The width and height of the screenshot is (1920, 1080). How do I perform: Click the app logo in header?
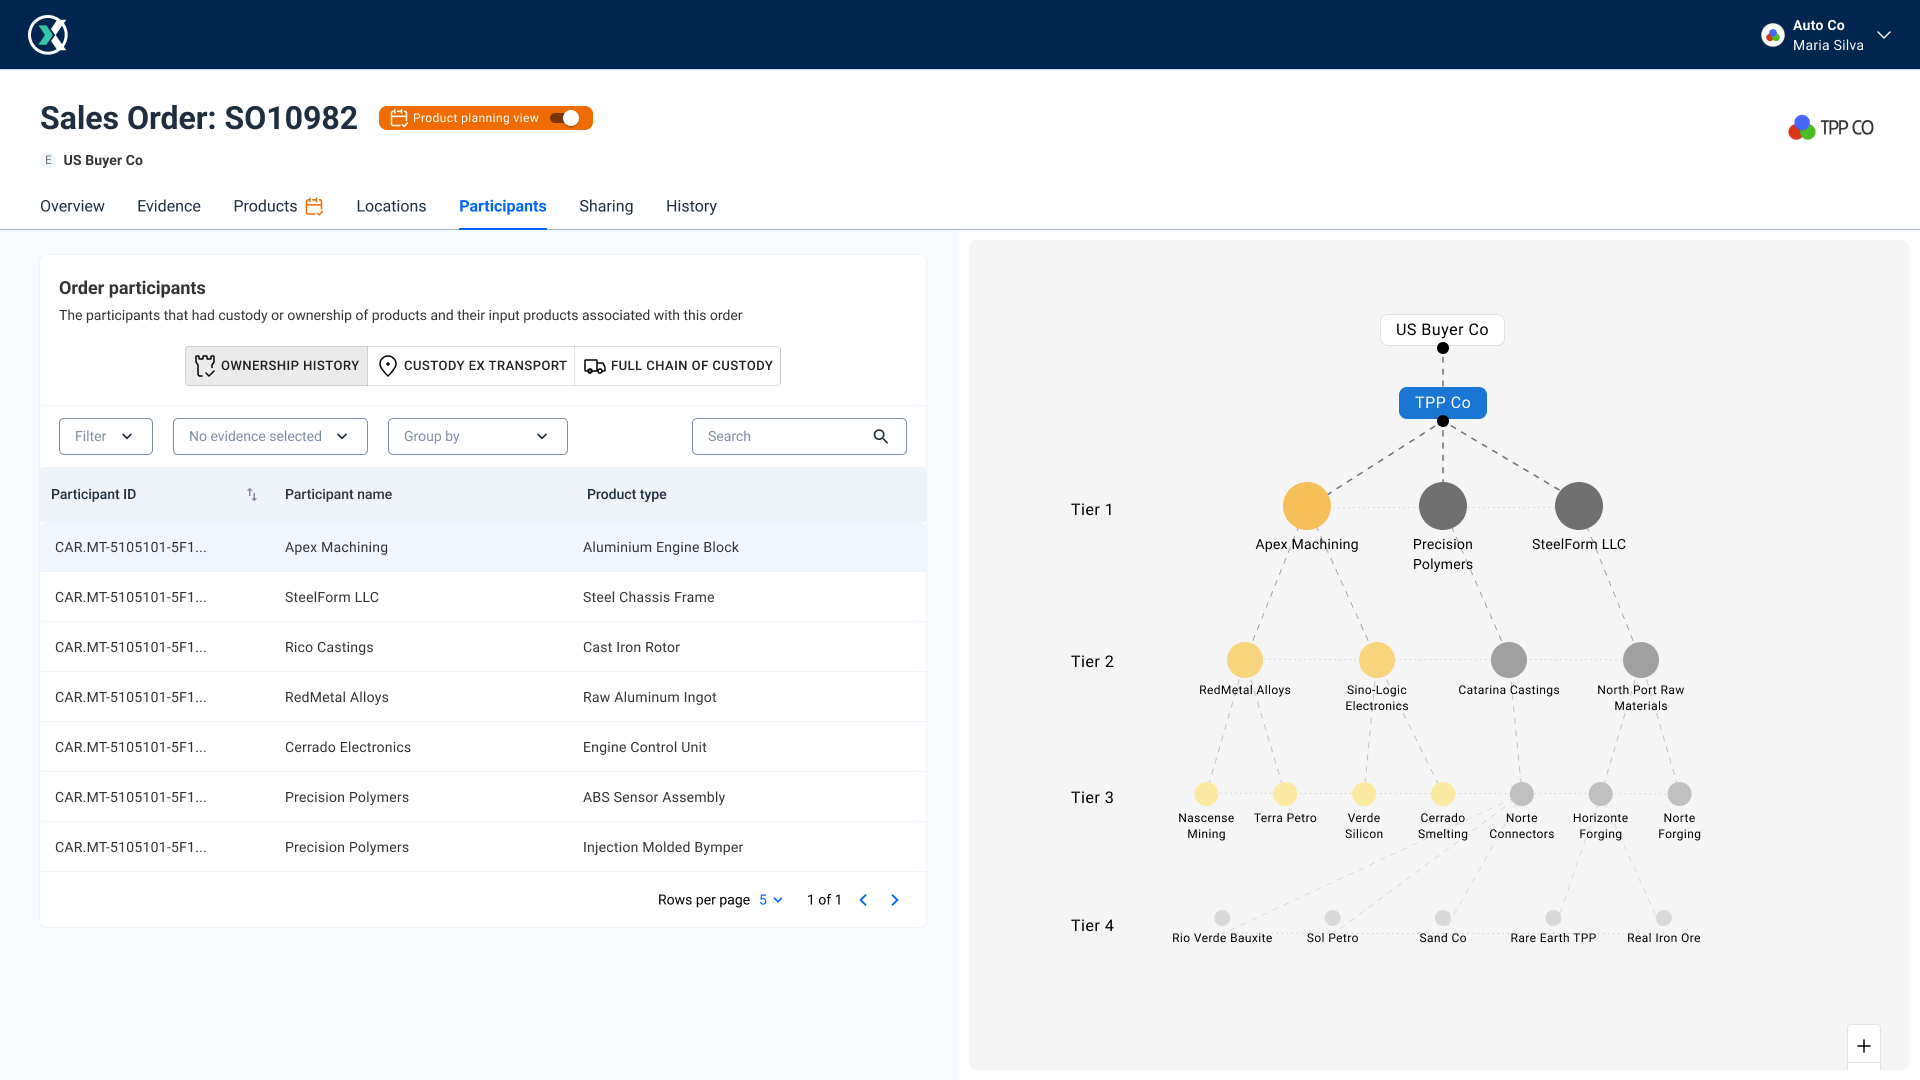point(47,35)
